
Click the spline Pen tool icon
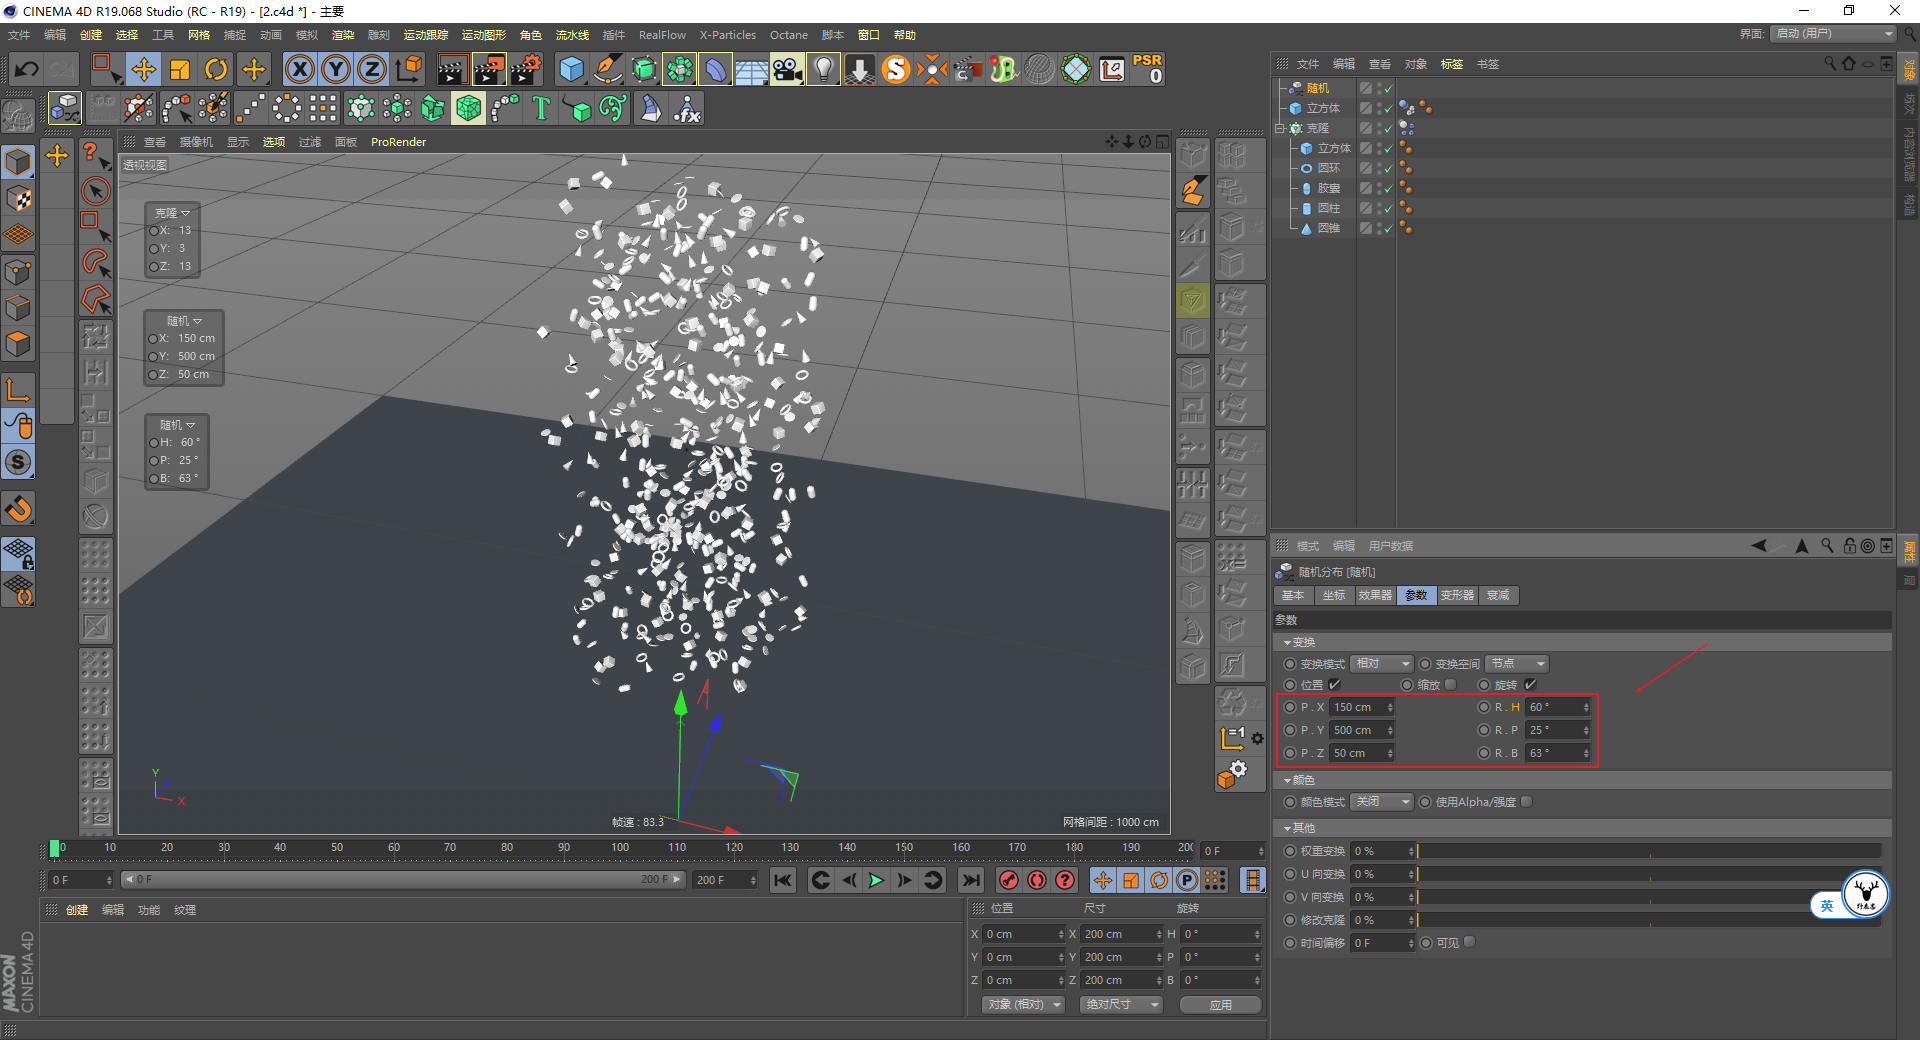point(607,70)
